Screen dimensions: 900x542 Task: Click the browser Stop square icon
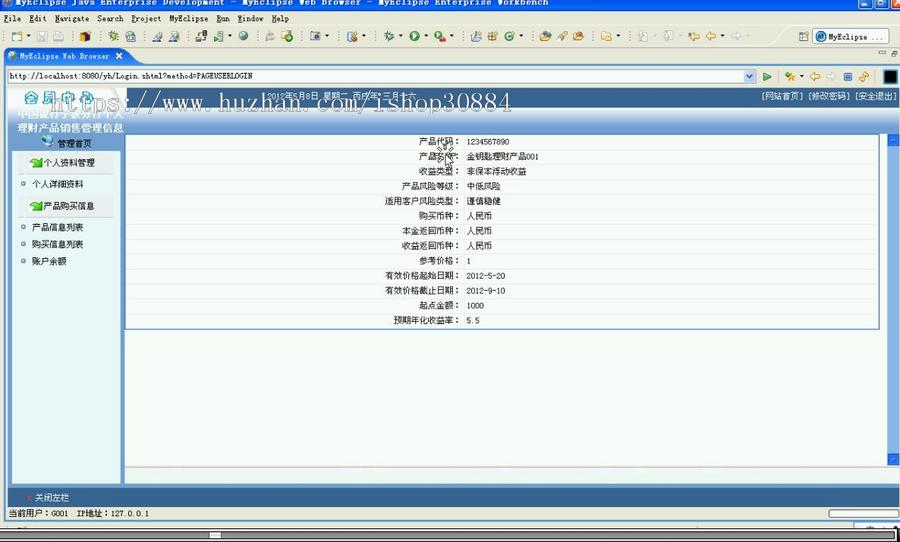pyautogui.click(x=848, y=76)
